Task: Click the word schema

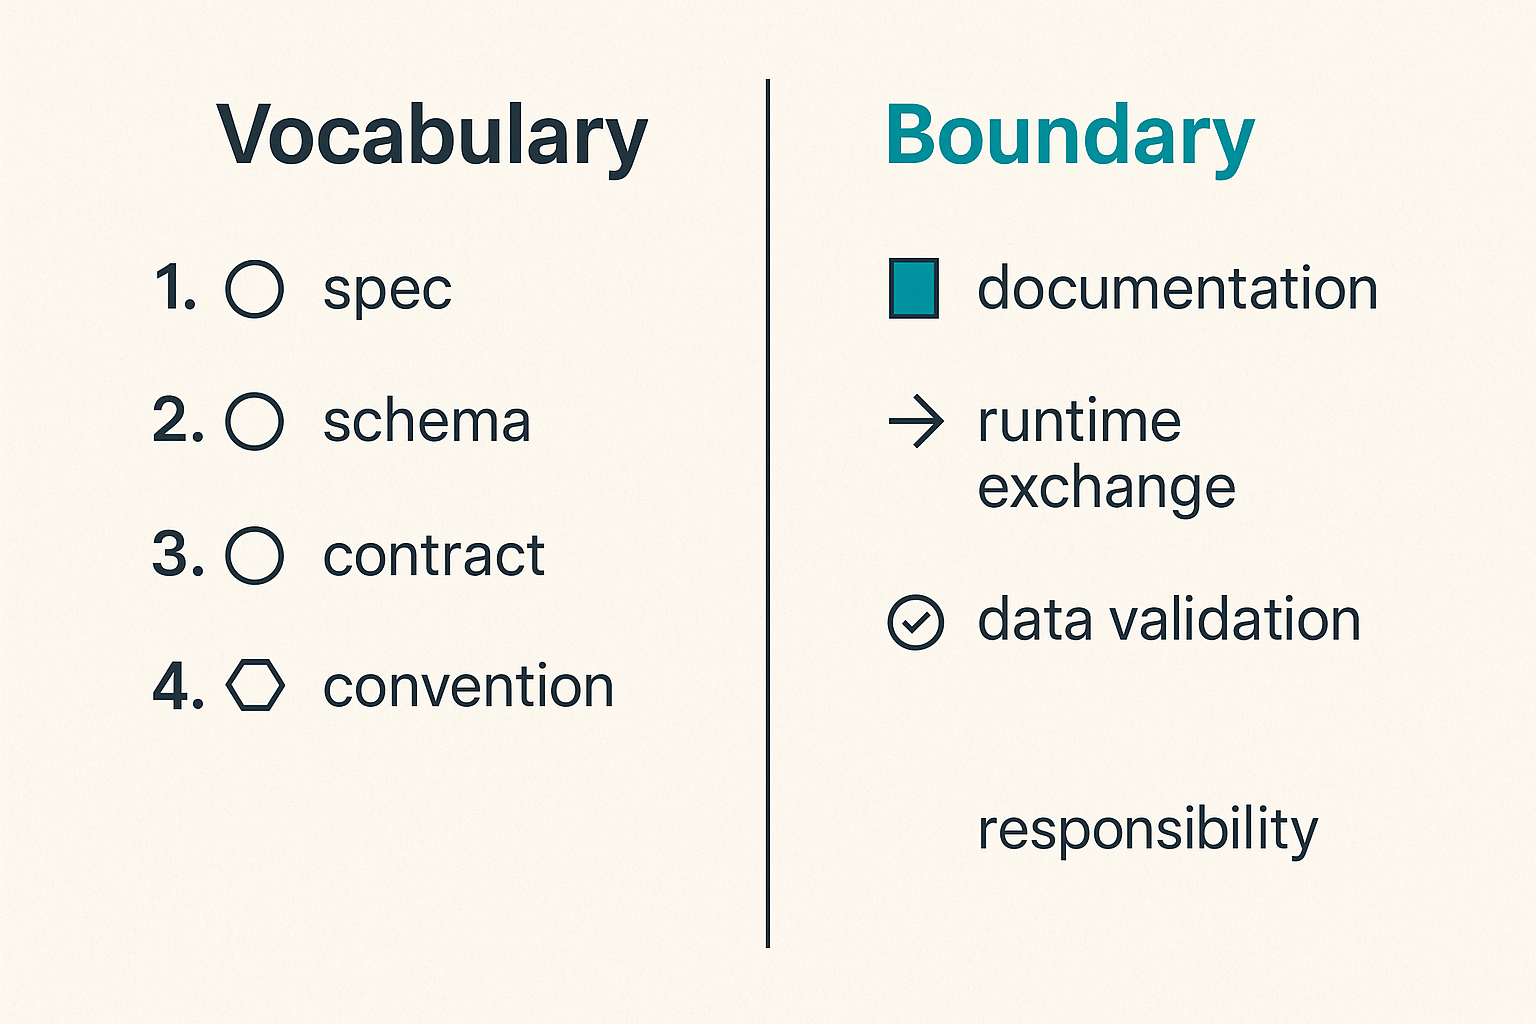Action: tap(427, 421)
